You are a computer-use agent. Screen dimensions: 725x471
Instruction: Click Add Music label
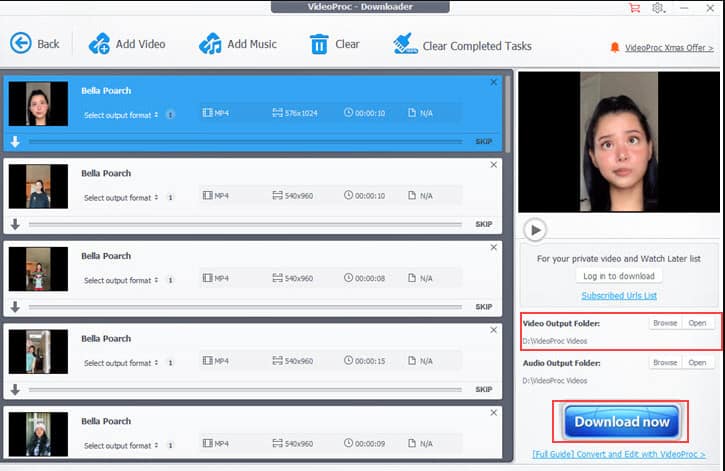(252, 44)
